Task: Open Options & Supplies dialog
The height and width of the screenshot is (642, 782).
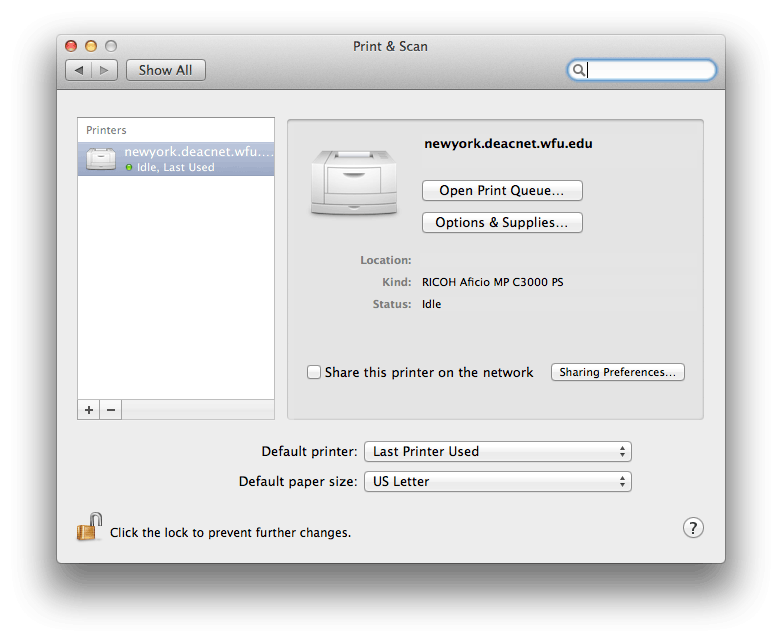Action: (x=502, y=222)
